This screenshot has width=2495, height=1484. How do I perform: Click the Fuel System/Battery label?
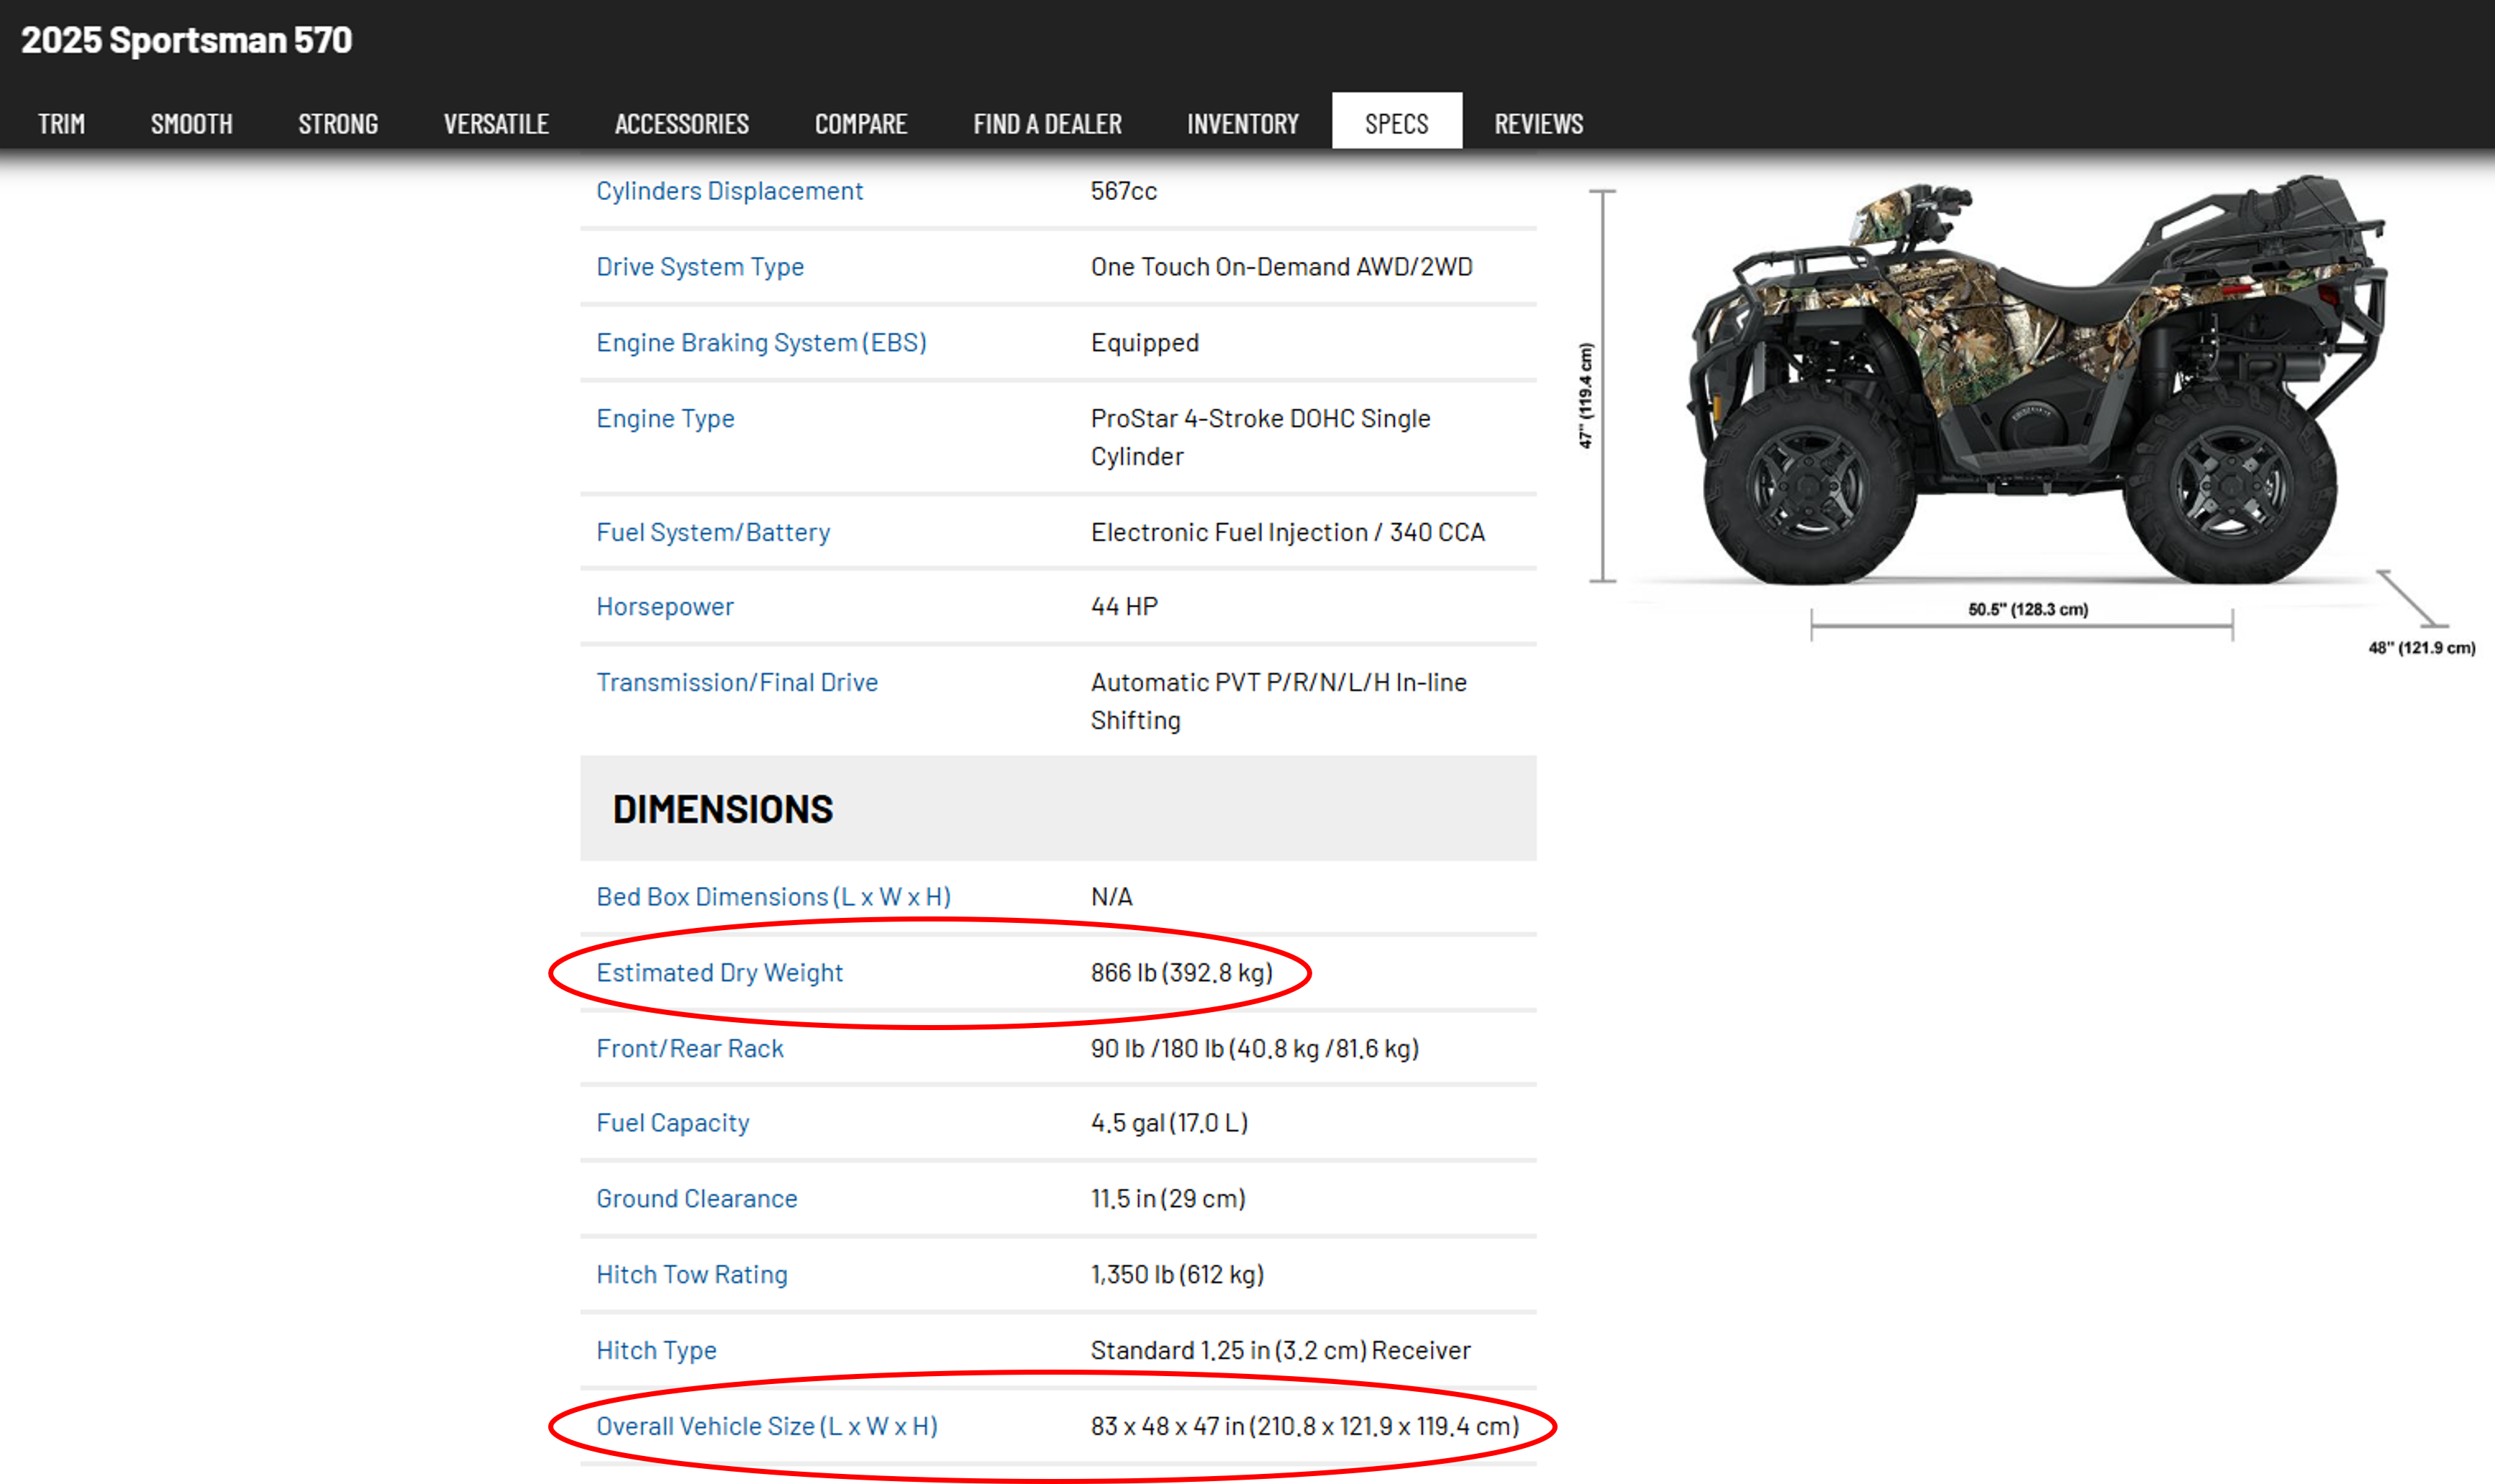[x=714, y=532]
